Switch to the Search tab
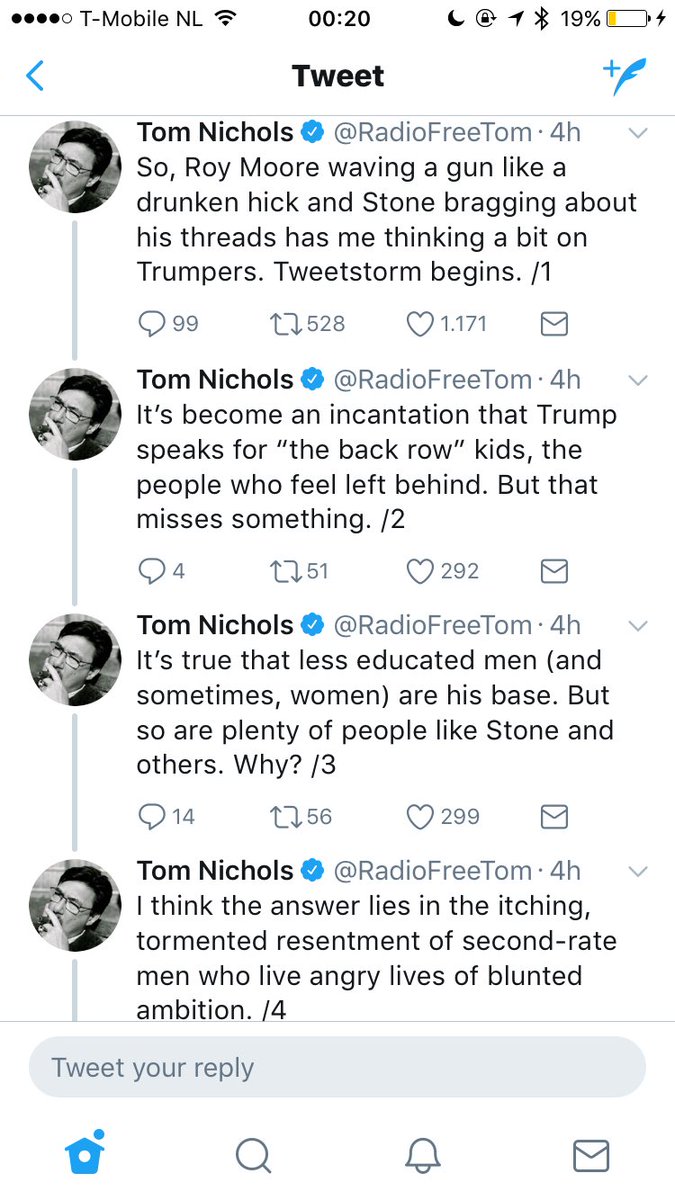The height and width of the screenshot is (1200, 675). [253, 1155]
